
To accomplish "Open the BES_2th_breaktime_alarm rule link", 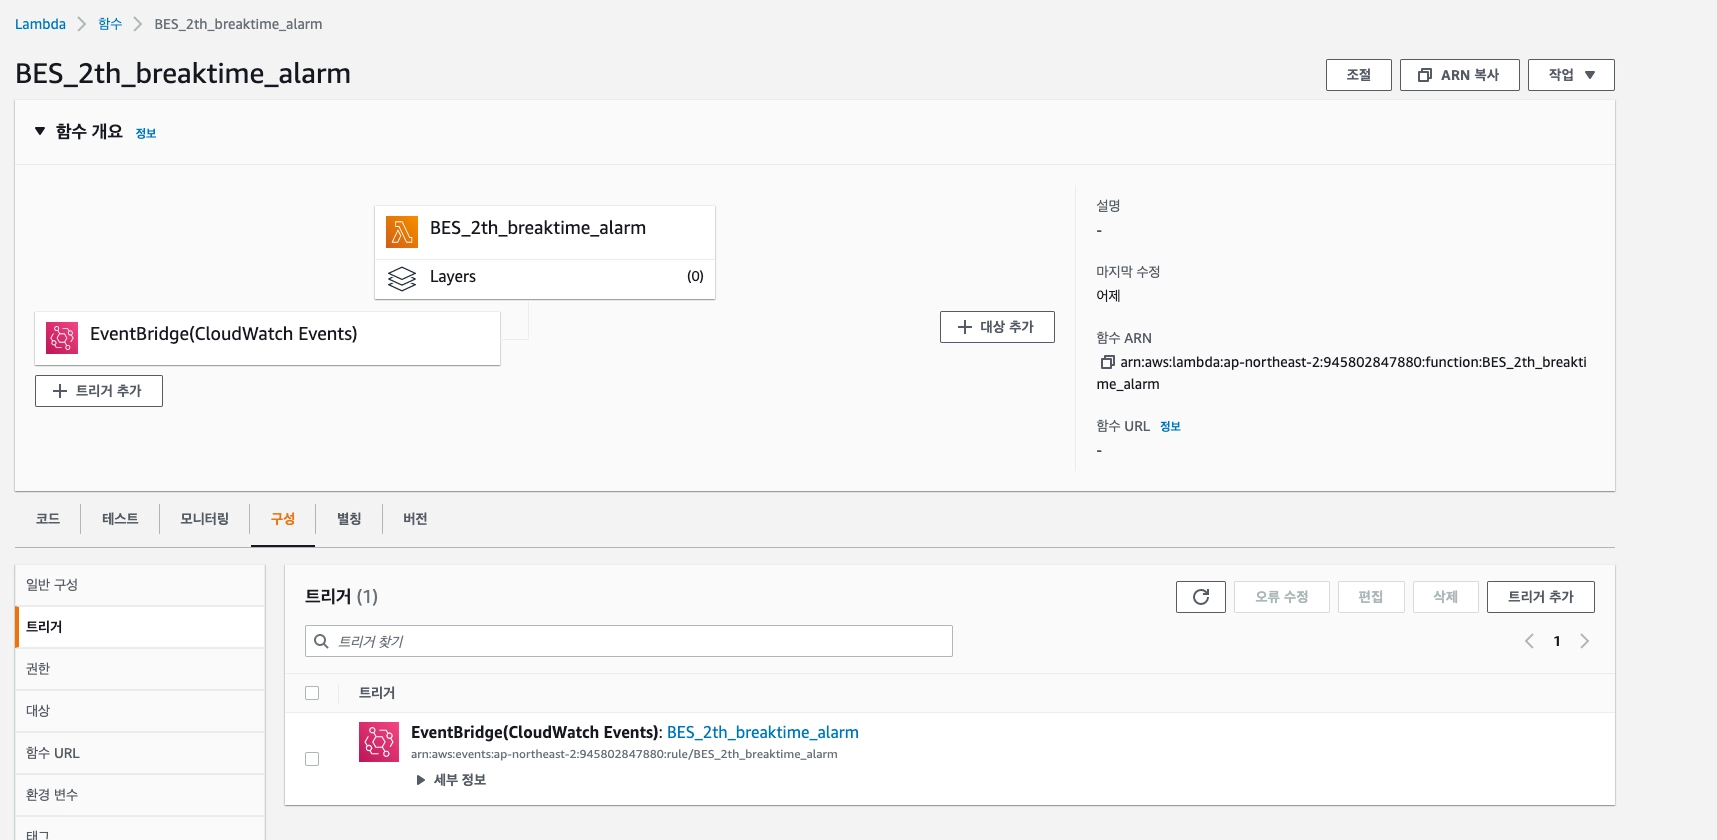I will click(x=762, y=732).
